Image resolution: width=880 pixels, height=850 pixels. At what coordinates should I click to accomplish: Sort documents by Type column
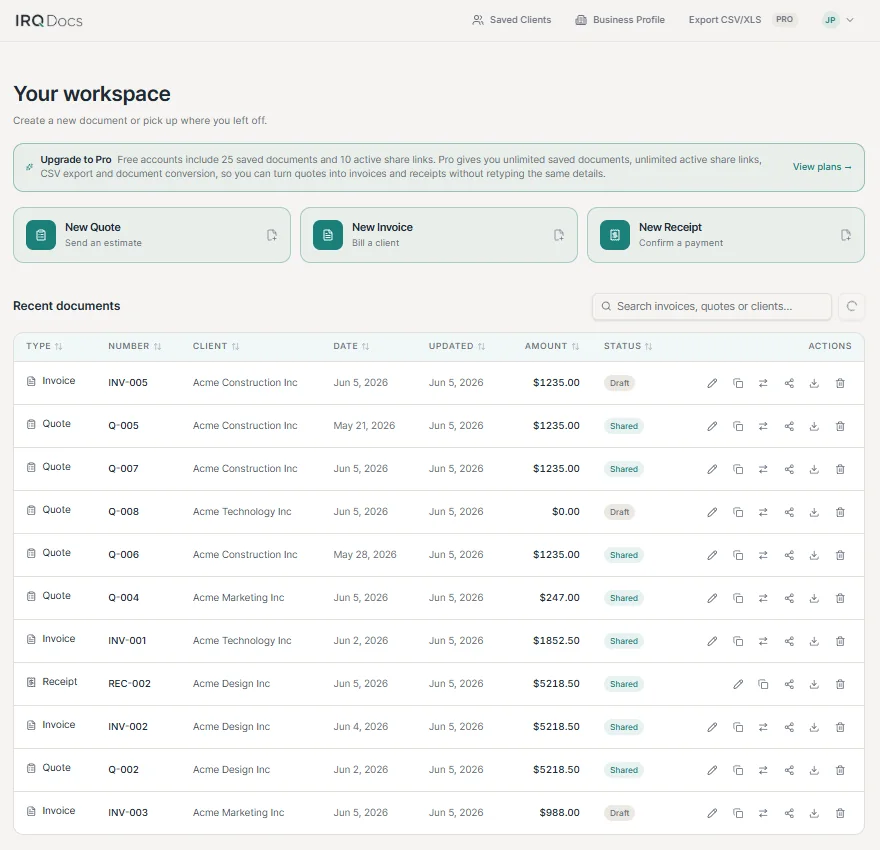click(44, 346)
